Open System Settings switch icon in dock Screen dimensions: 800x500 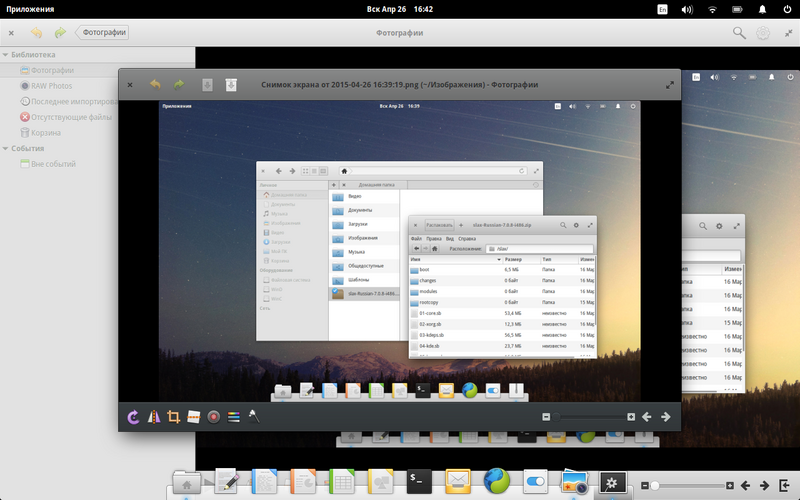(535, 482)
